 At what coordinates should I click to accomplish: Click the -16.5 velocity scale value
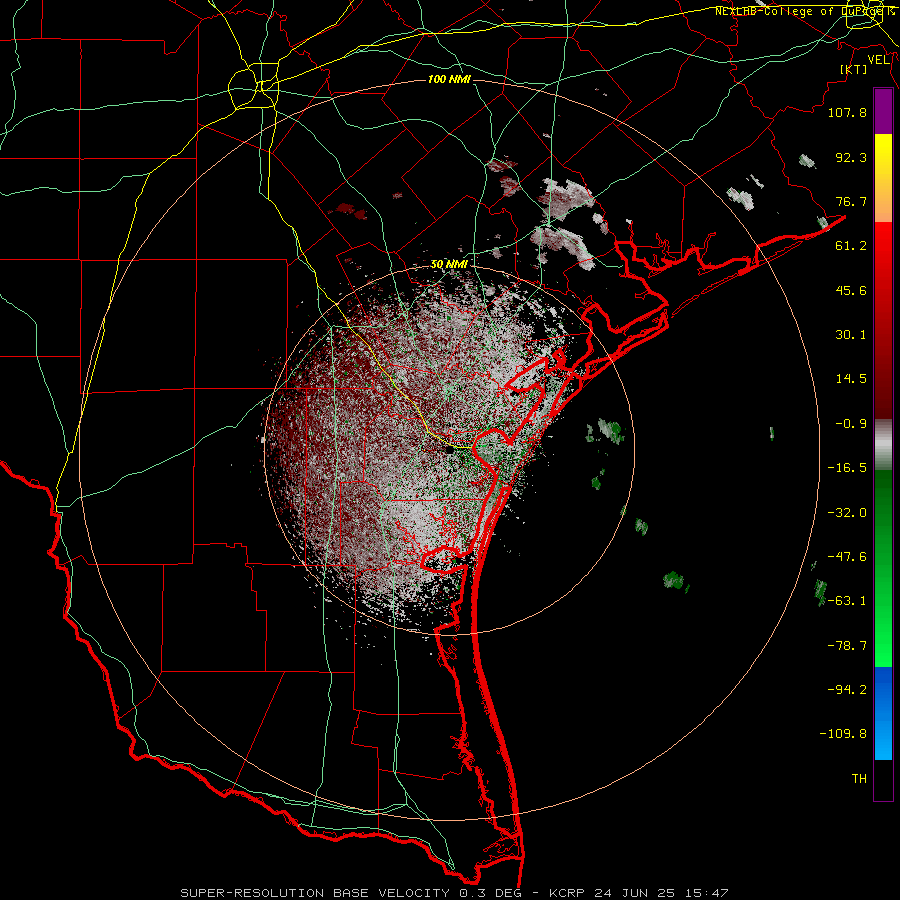pyautogui.click(x=847, y=468)
